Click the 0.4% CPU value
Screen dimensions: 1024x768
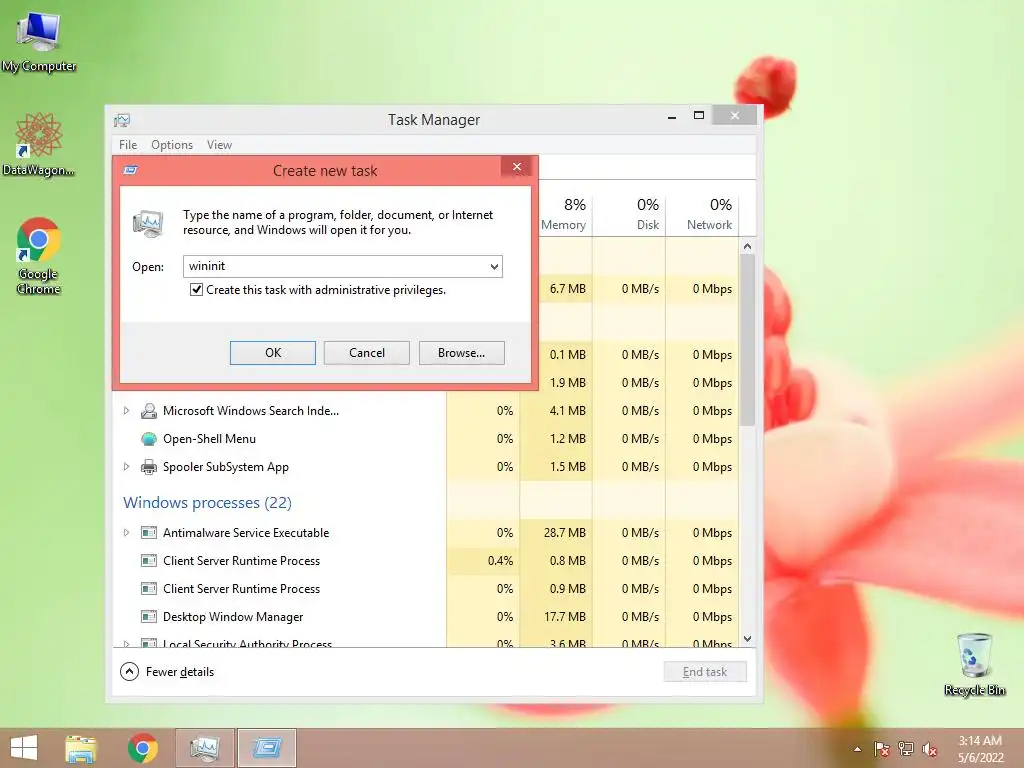[x=500, y=561]
